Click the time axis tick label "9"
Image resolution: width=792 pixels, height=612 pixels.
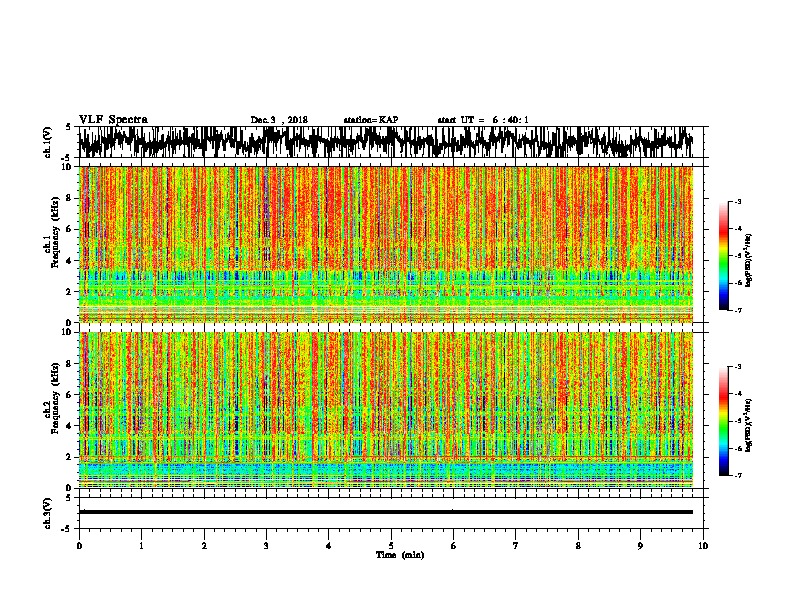click(640, 546)
